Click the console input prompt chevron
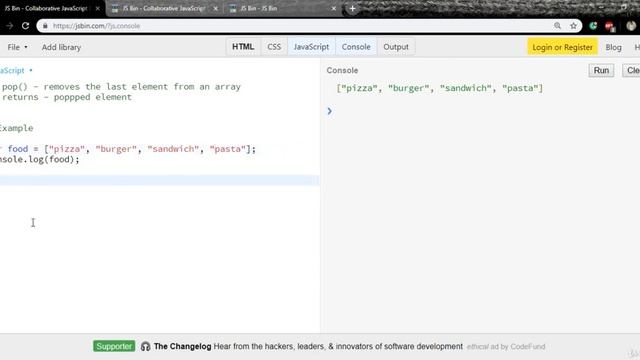This screenshot has width=640, height=360. (x=329, y=111)
